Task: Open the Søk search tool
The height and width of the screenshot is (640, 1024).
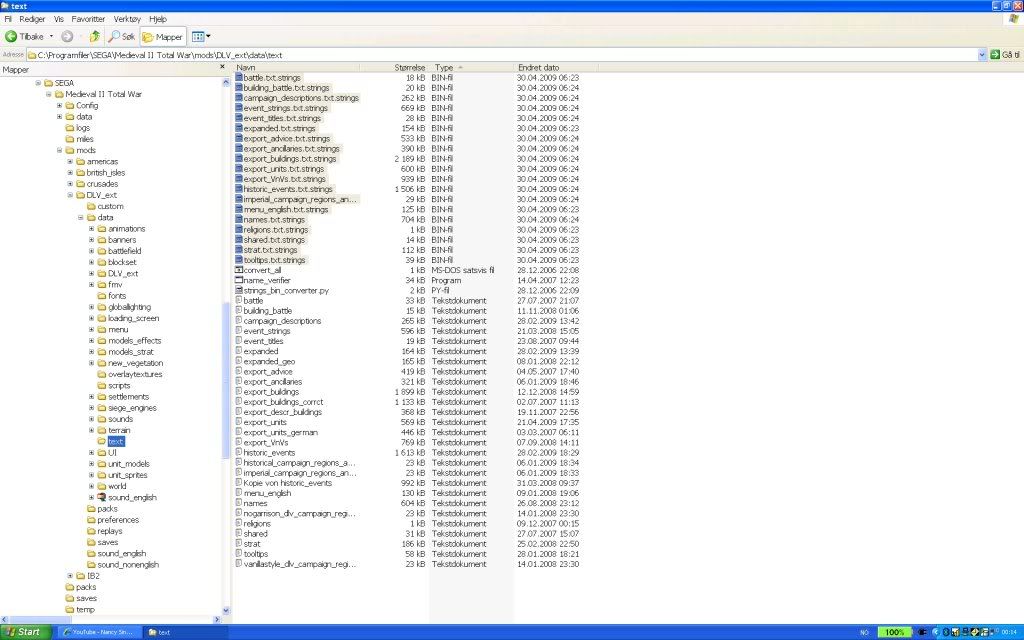Action: [x=122, y=36]
